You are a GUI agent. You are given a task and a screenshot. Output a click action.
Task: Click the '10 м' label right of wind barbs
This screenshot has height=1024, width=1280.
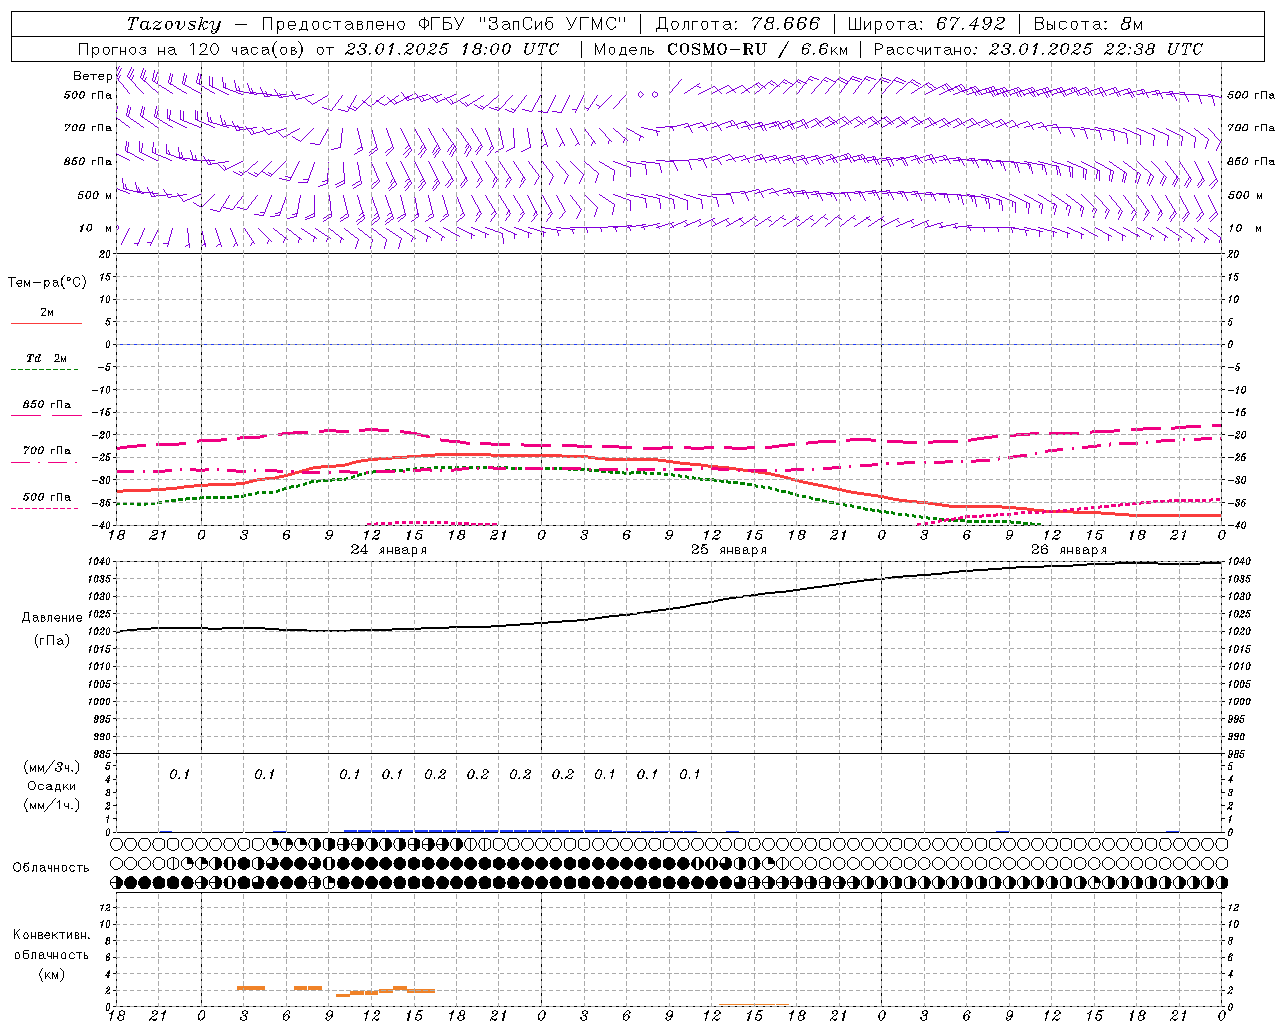[x=1244, y=228]
